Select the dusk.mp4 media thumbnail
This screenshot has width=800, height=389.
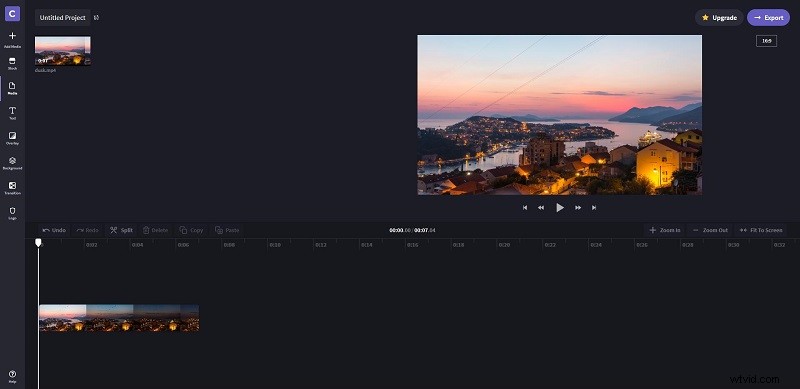pyautogui.click(x=63, y=51)
